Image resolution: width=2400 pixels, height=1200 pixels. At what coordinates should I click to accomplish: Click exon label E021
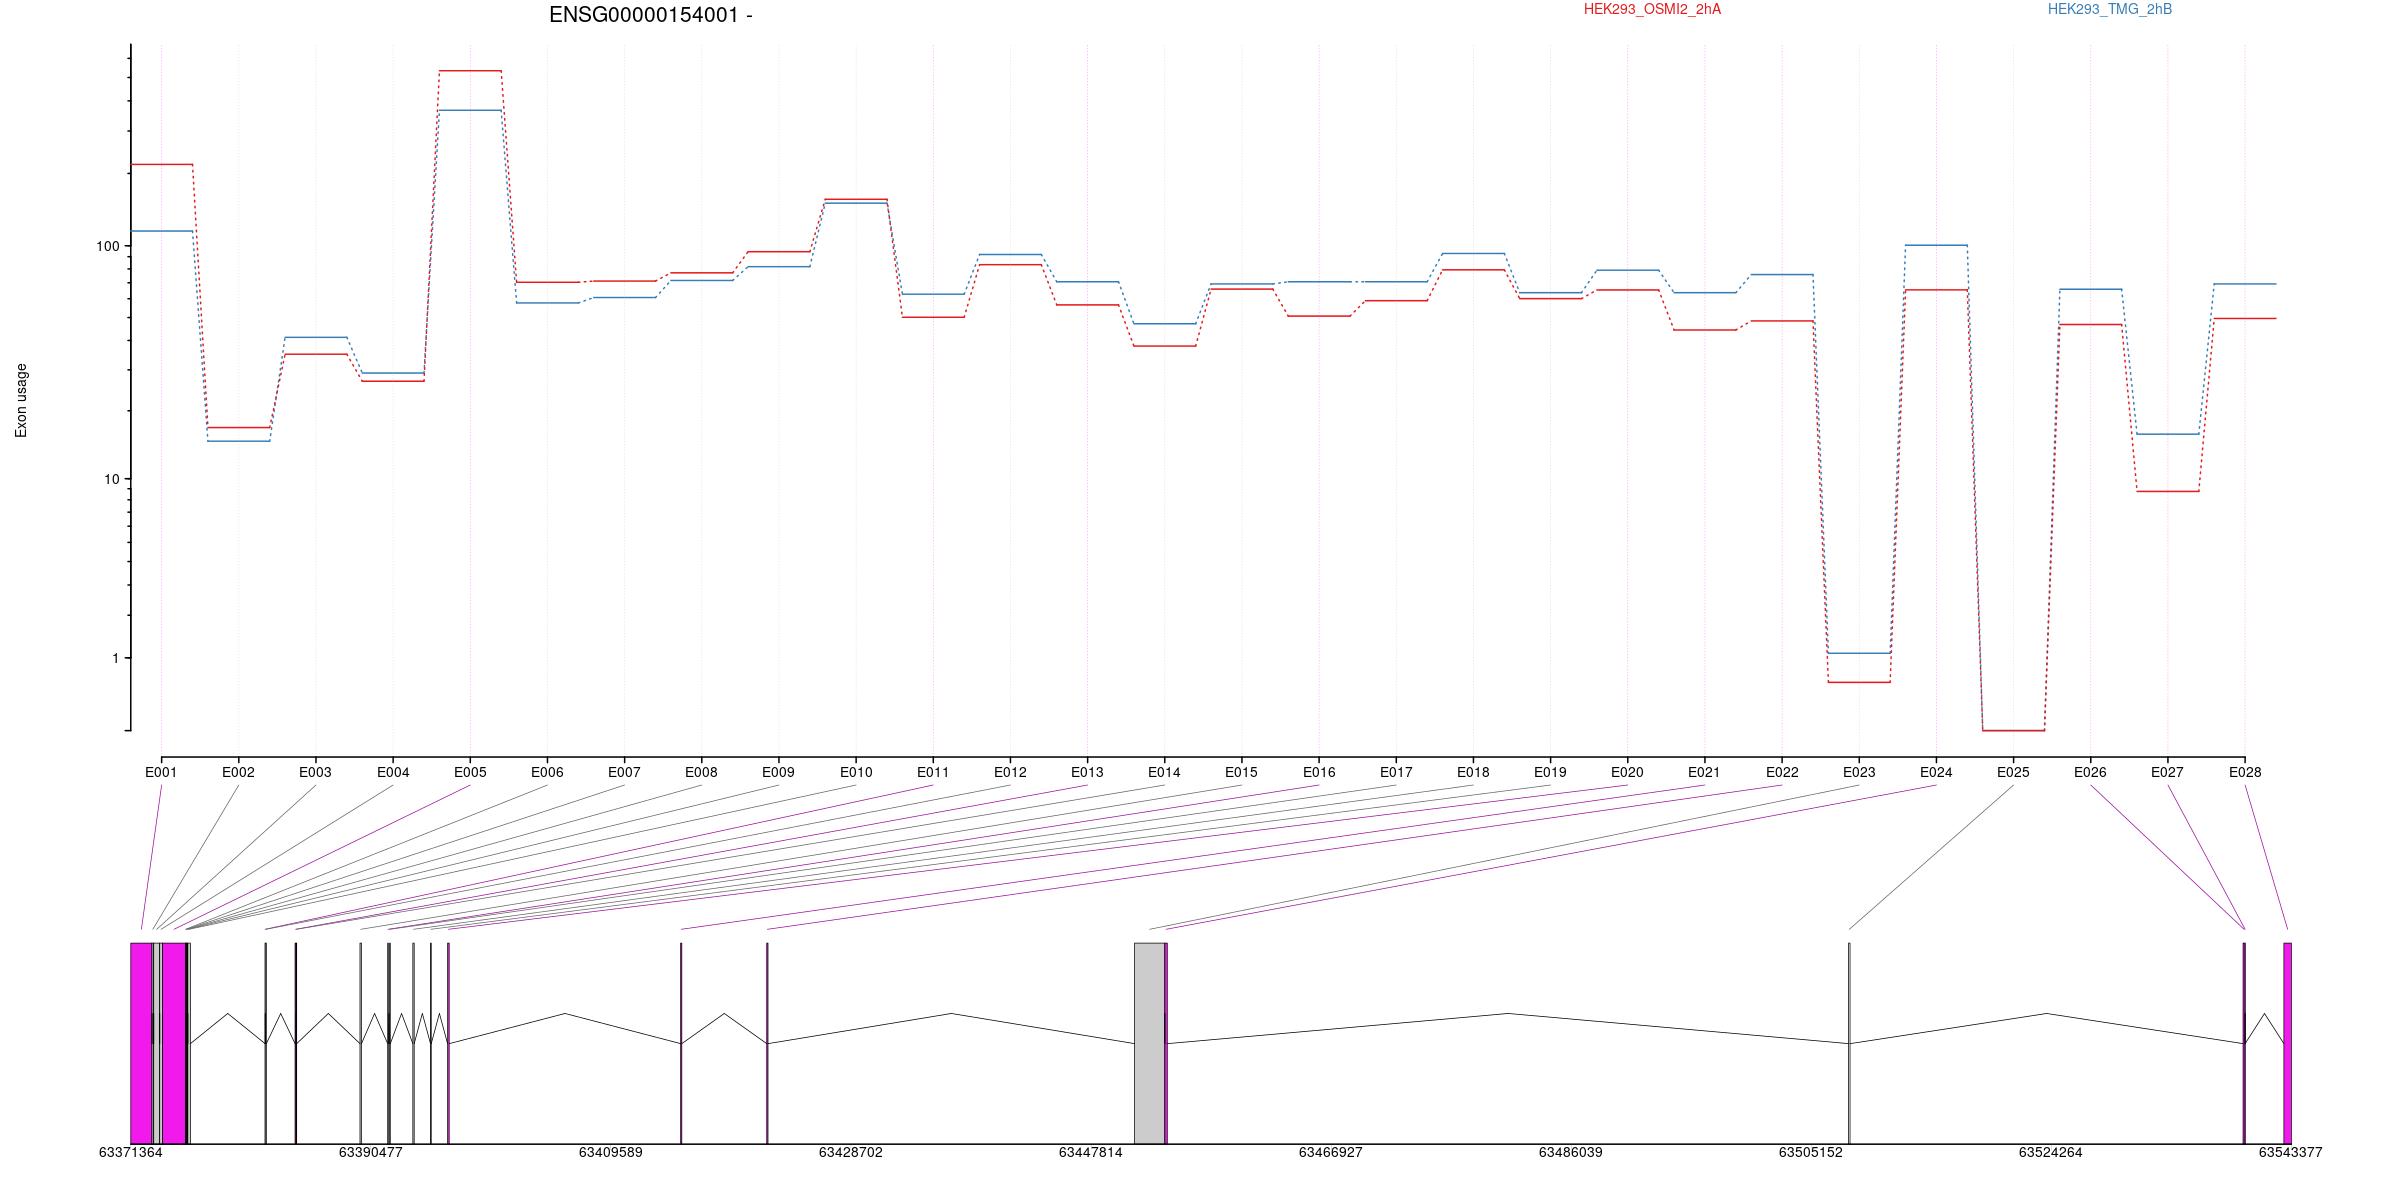tap(1704, 772)
